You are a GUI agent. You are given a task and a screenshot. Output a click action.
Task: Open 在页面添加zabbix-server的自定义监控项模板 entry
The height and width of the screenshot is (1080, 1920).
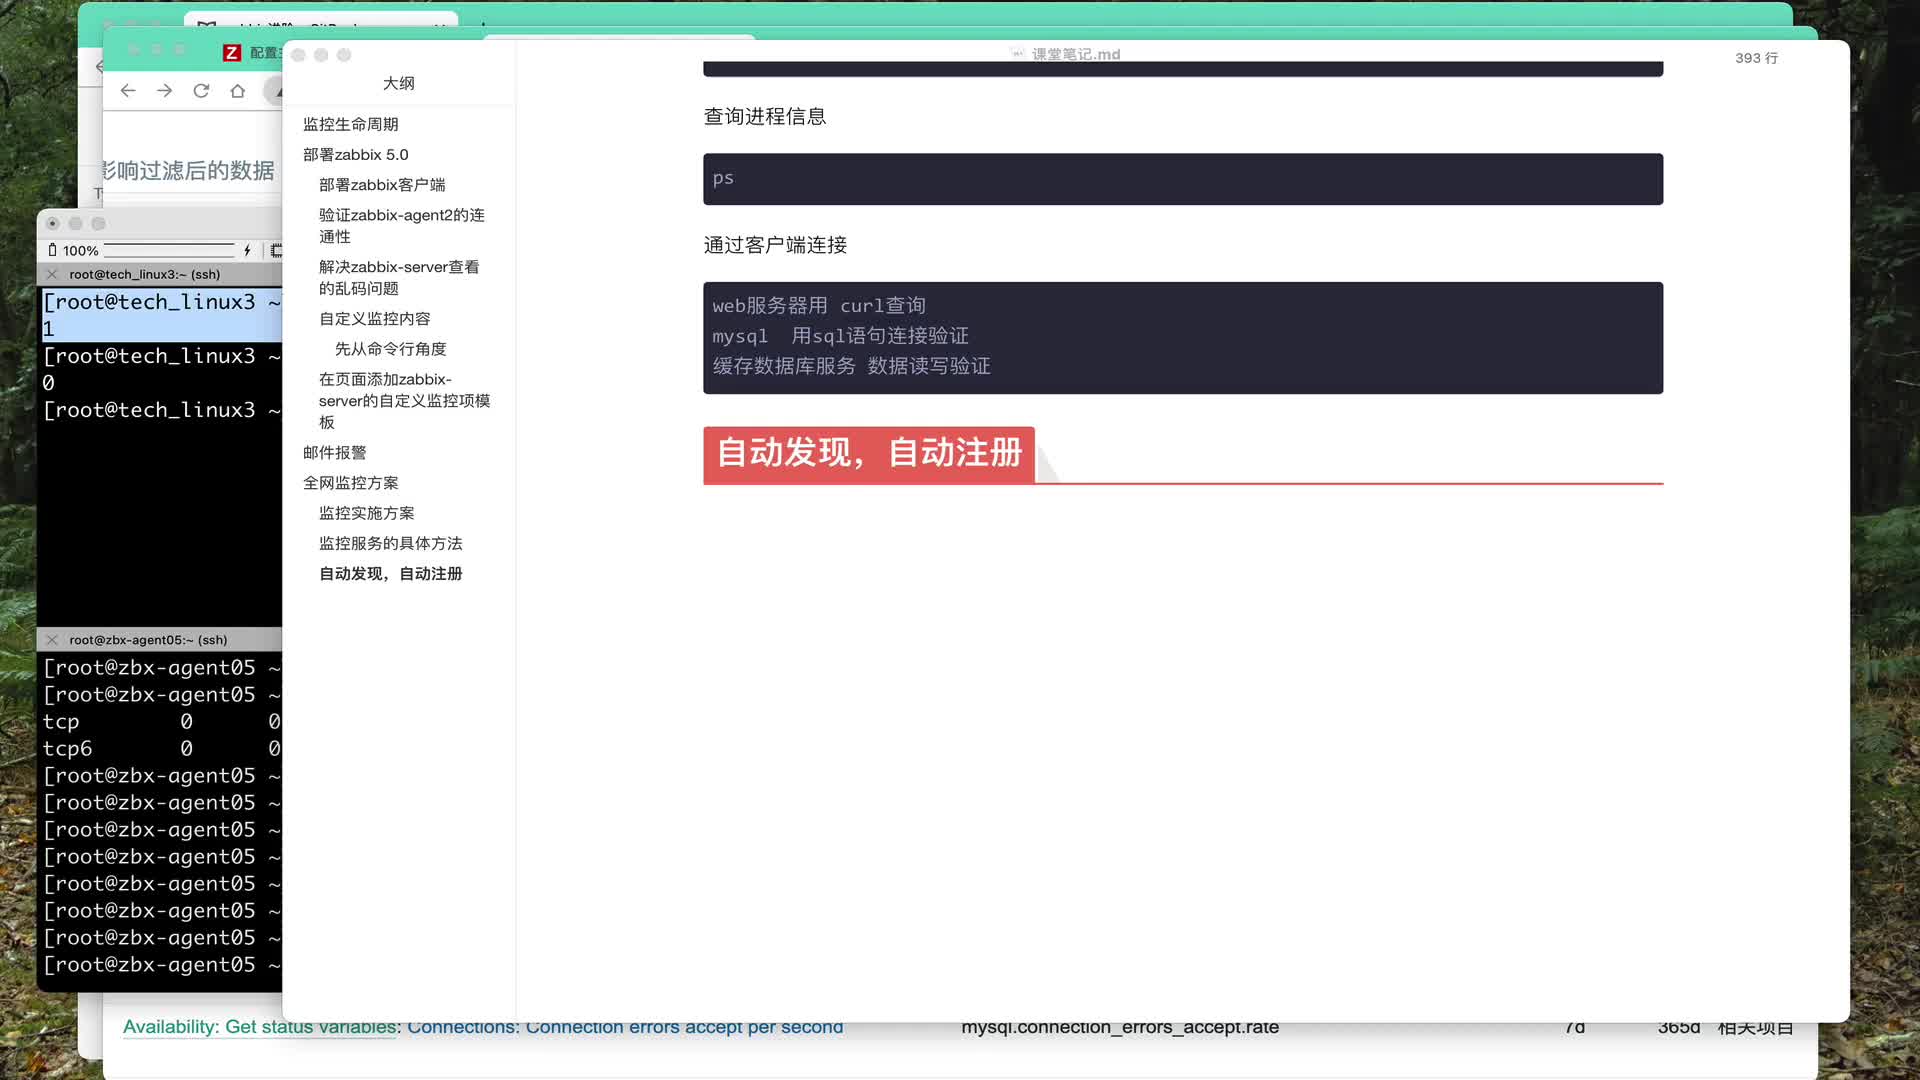pyautogui.click(x=404, y=401)
